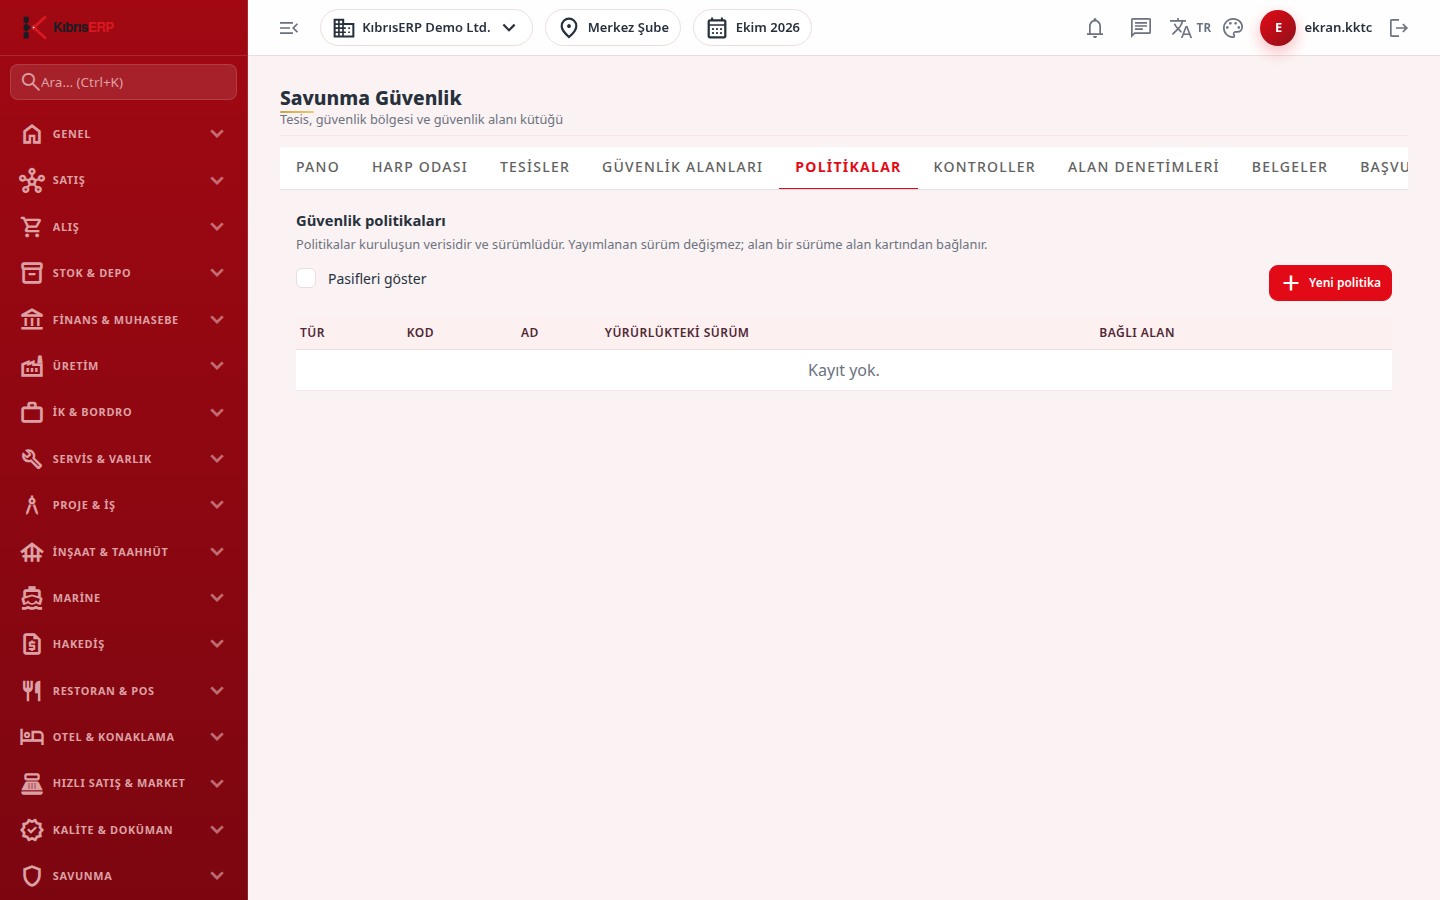Image resolution: width=1440 pixels, height=900 pixels.
Task: Switch language with the TR translate icon
Action: 1190,28
